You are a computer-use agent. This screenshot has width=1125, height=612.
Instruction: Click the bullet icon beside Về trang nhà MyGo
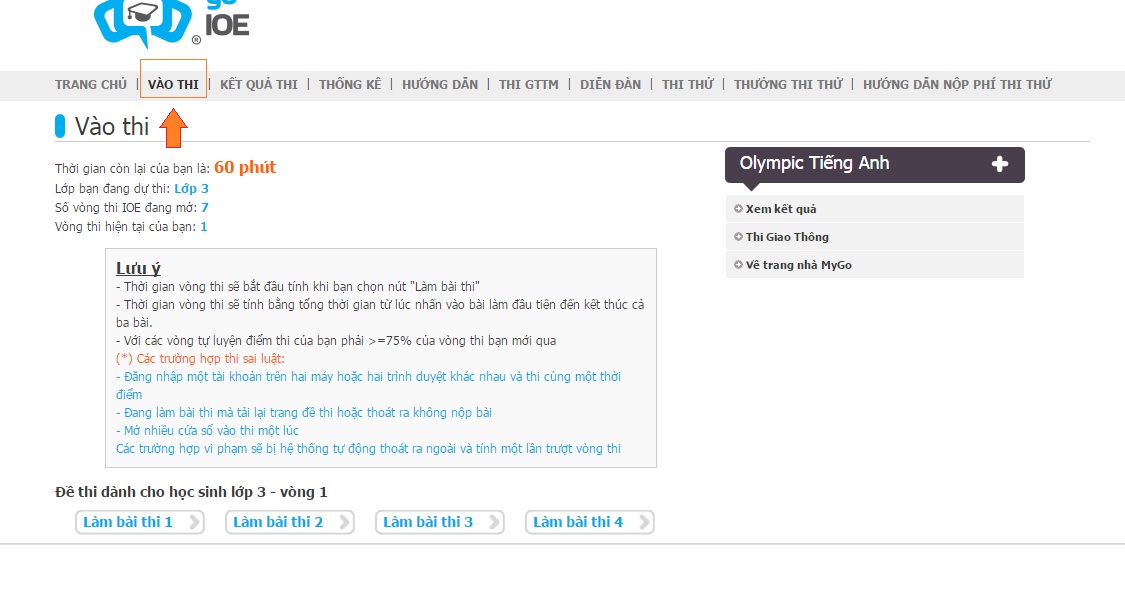pyautogui.click(x=738, y=265)
